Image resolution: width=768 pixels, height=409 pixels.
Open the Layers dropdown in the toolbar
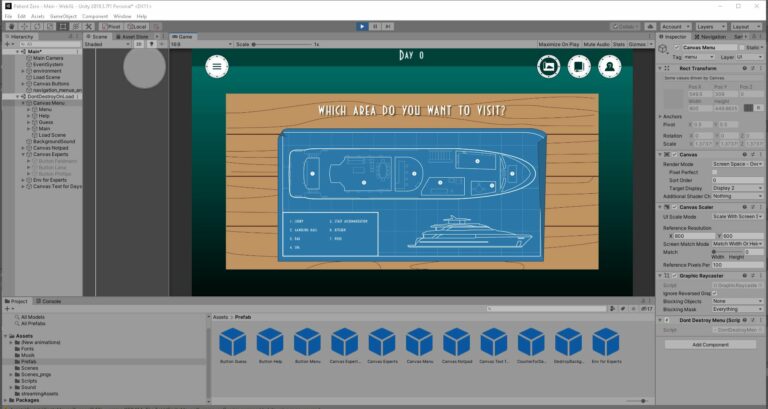pos(707,27)
